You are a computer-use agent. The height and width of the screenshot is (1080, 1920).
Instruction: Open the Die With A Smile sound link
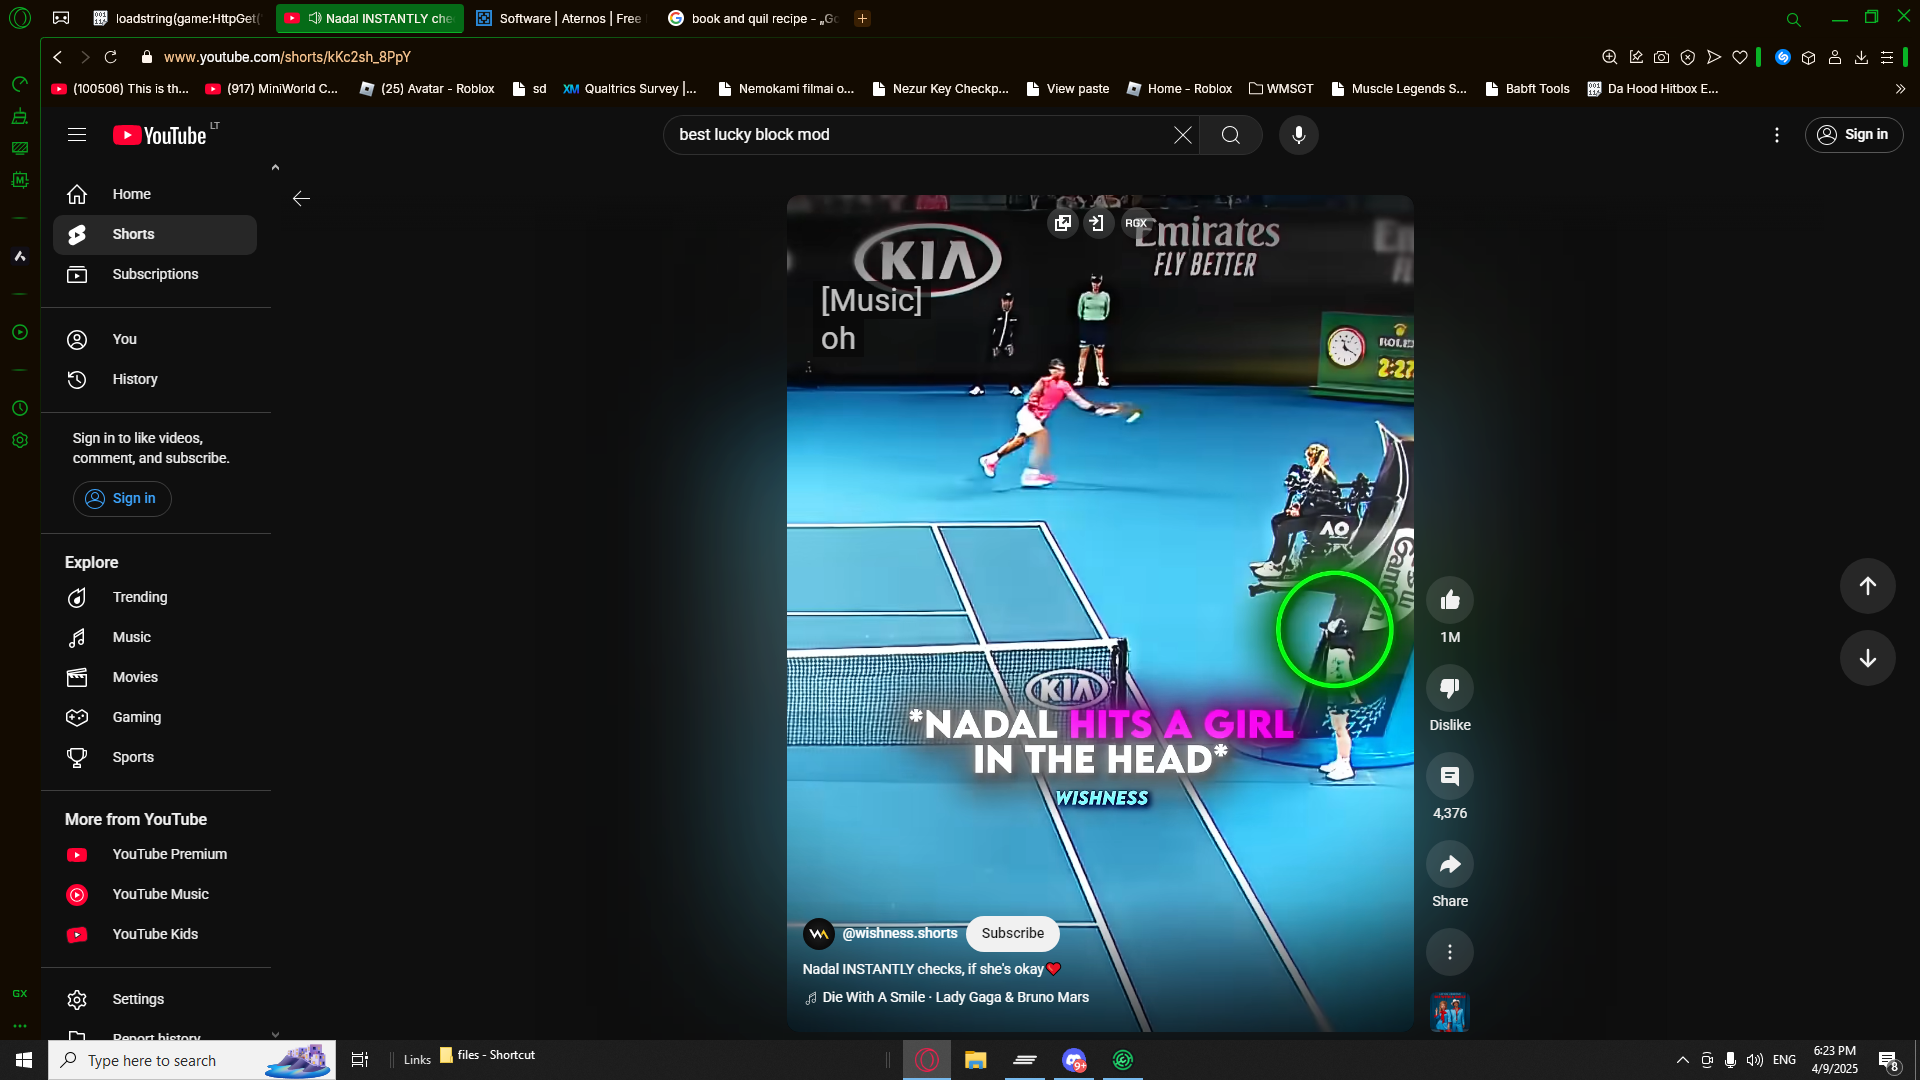(x=955, y=997)
